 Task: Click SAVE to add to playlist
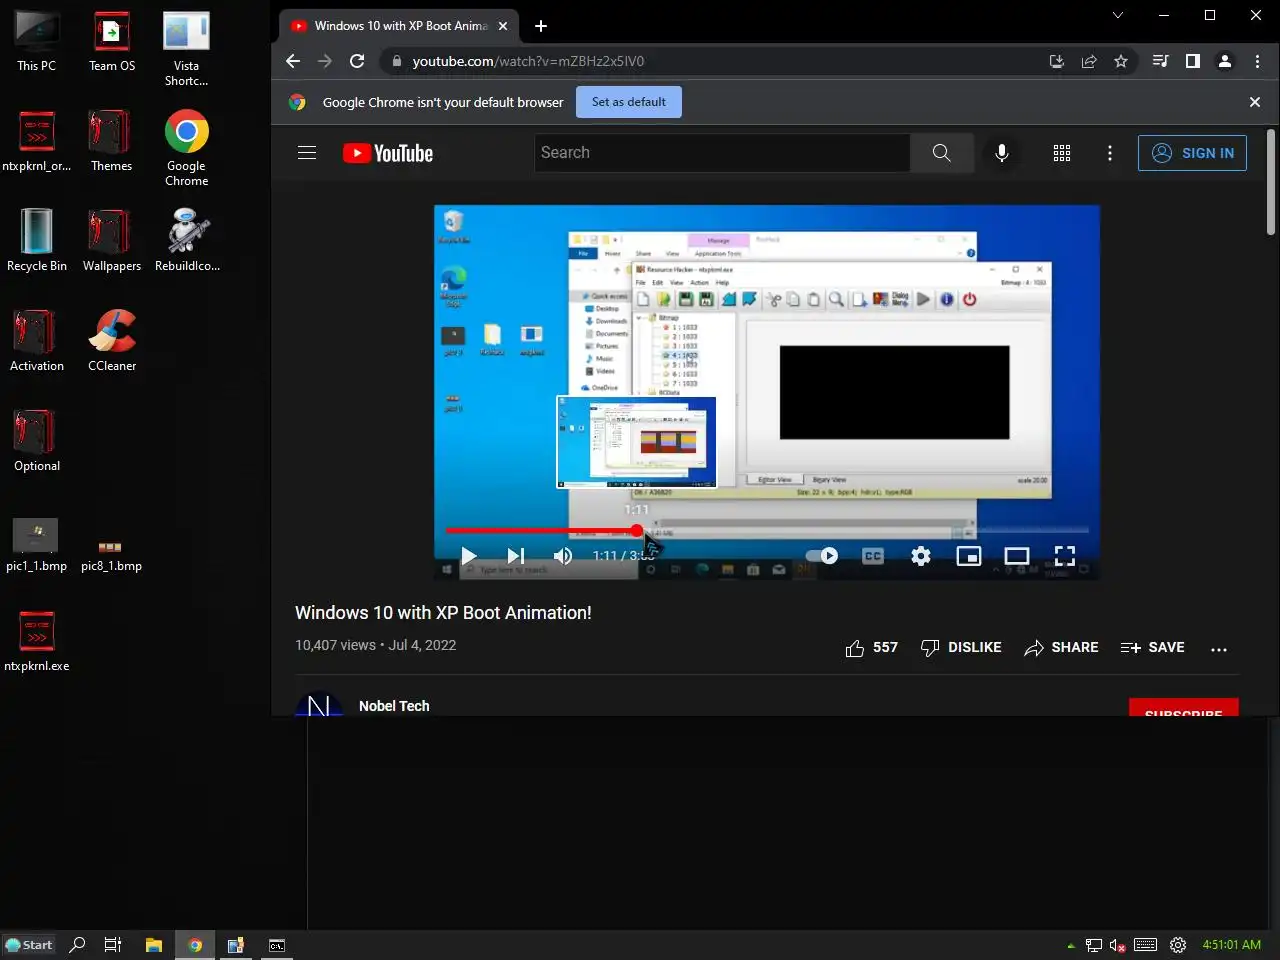coord(1152,648)
